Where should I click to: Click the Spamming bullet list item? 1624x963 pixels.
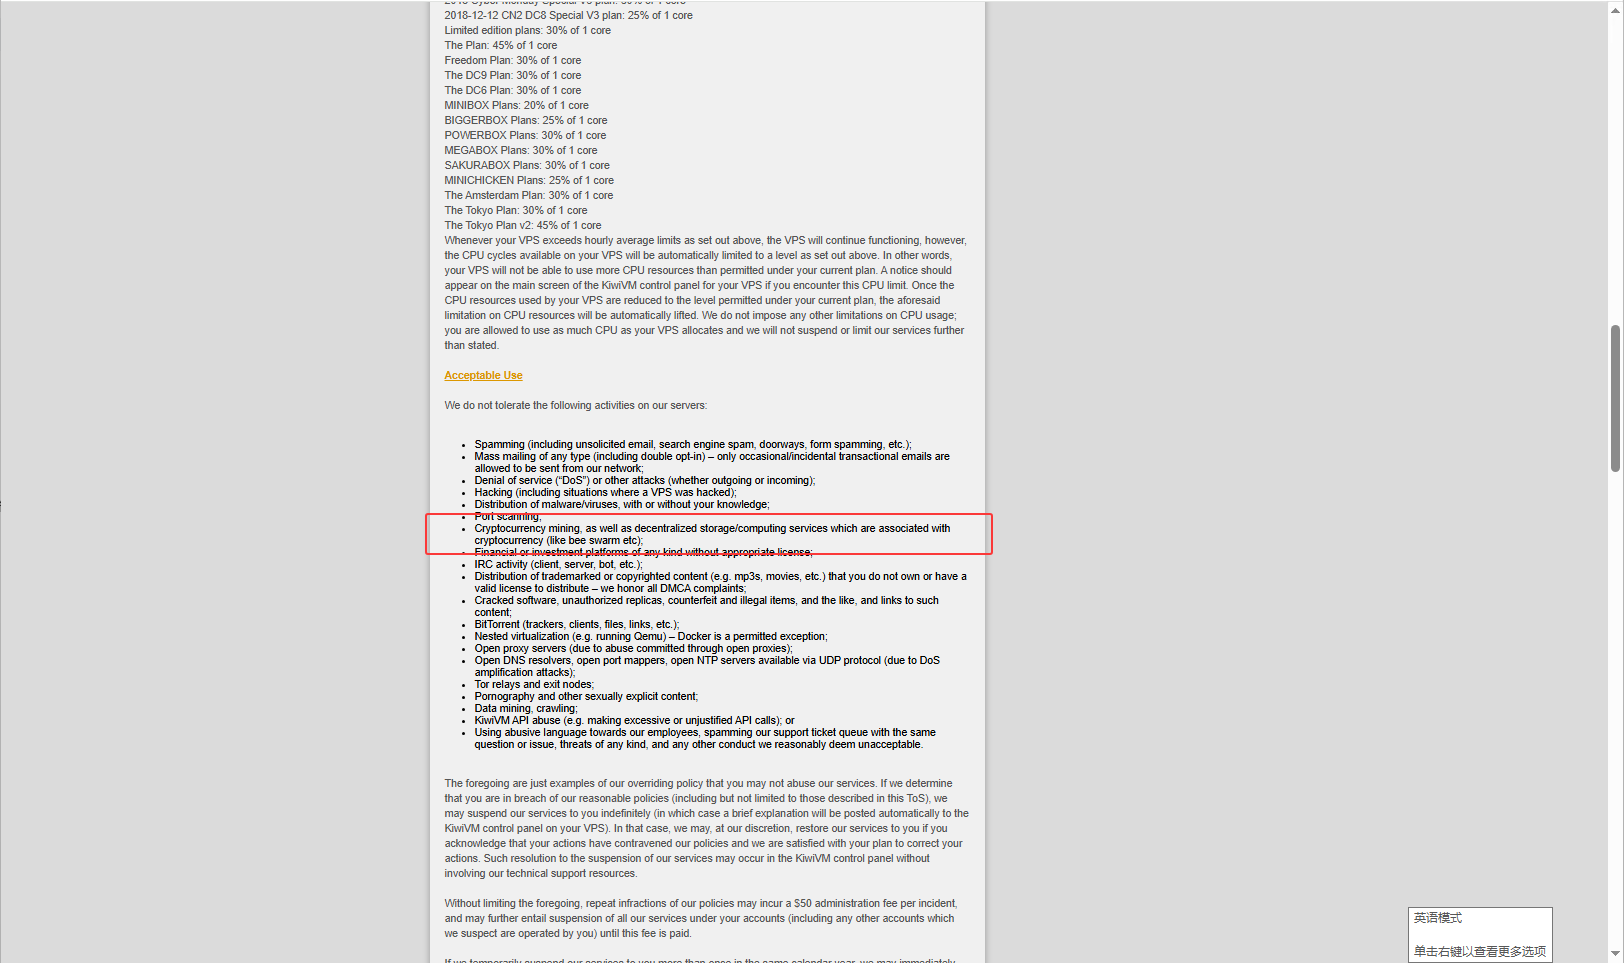pos(693,444)
